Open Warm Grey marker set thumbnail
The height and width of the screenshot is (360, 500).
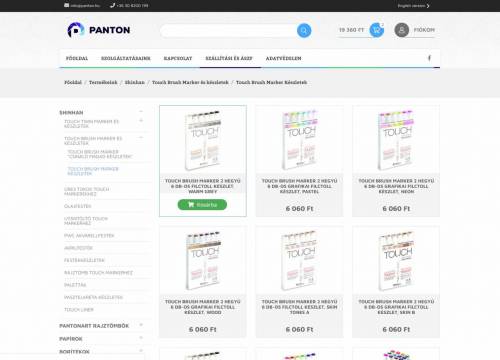[203, 141]
